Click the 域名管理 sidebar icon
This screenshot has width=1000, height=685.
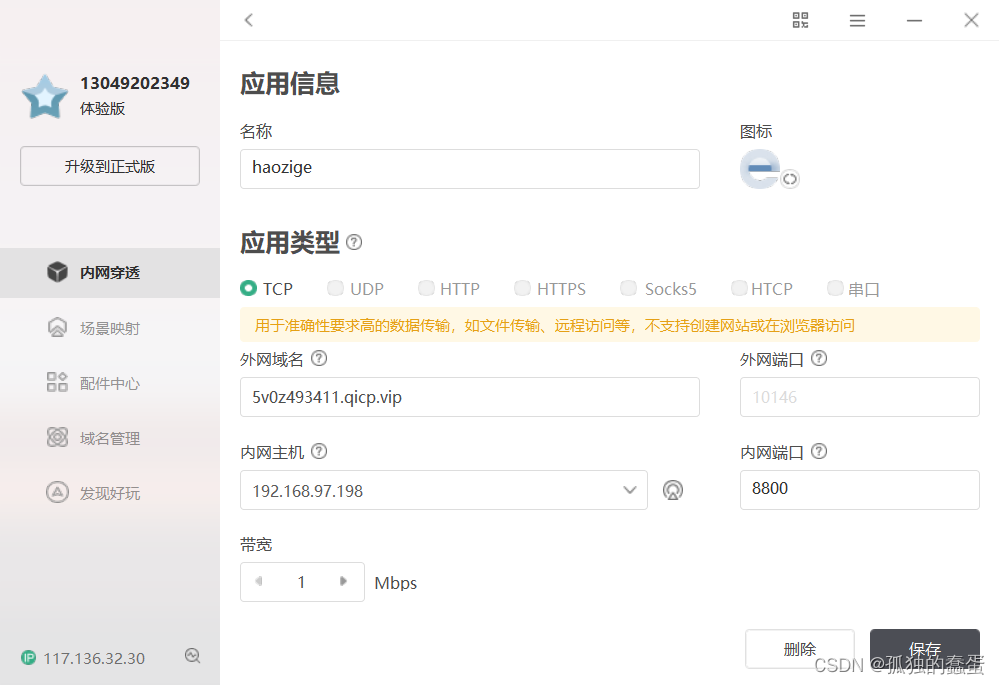click(x=57, y=438)
